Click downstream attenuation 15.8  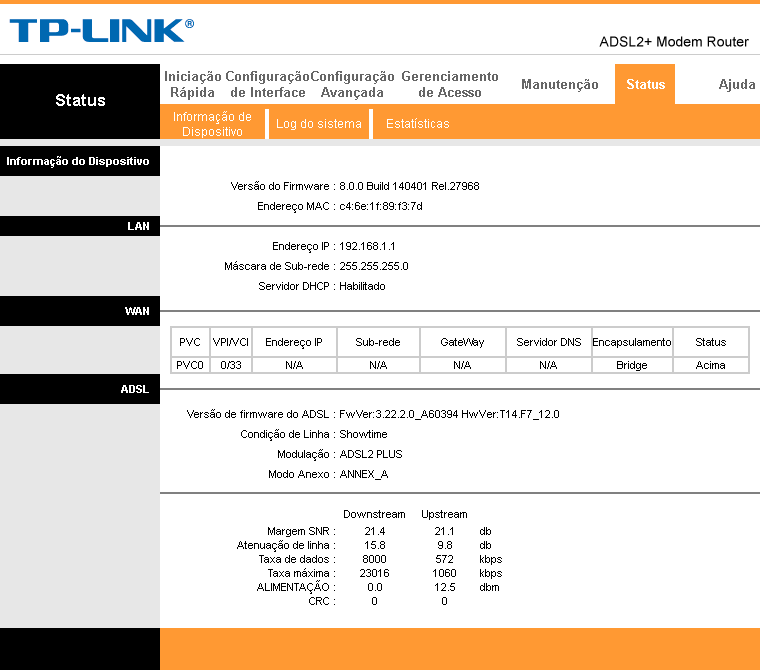click(375, 545)
